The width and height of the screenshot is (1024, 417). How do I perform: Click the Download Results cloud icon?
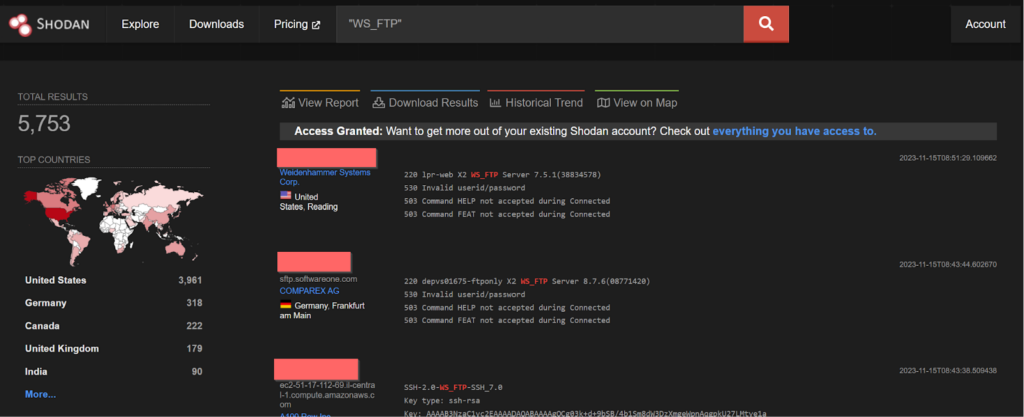(x=379, y=102)
